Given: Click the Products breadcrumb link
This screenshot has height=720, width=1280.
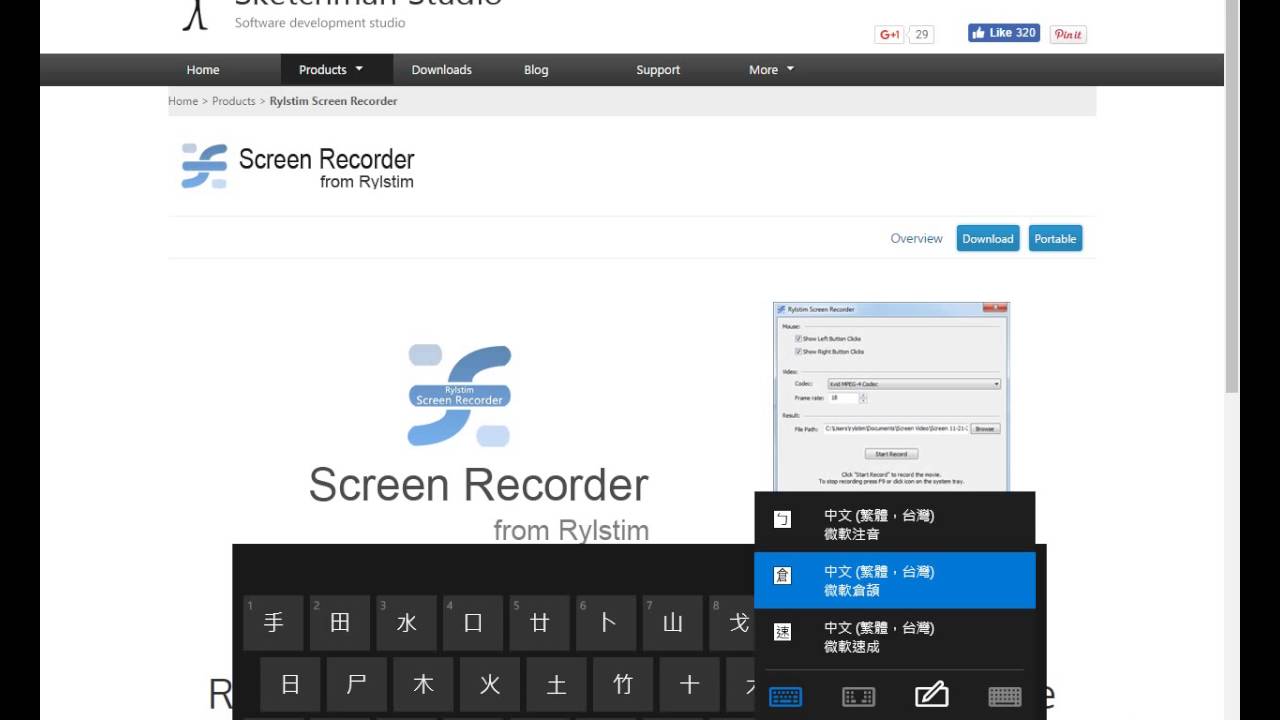Looking at the screenshot, I should 234,101.
